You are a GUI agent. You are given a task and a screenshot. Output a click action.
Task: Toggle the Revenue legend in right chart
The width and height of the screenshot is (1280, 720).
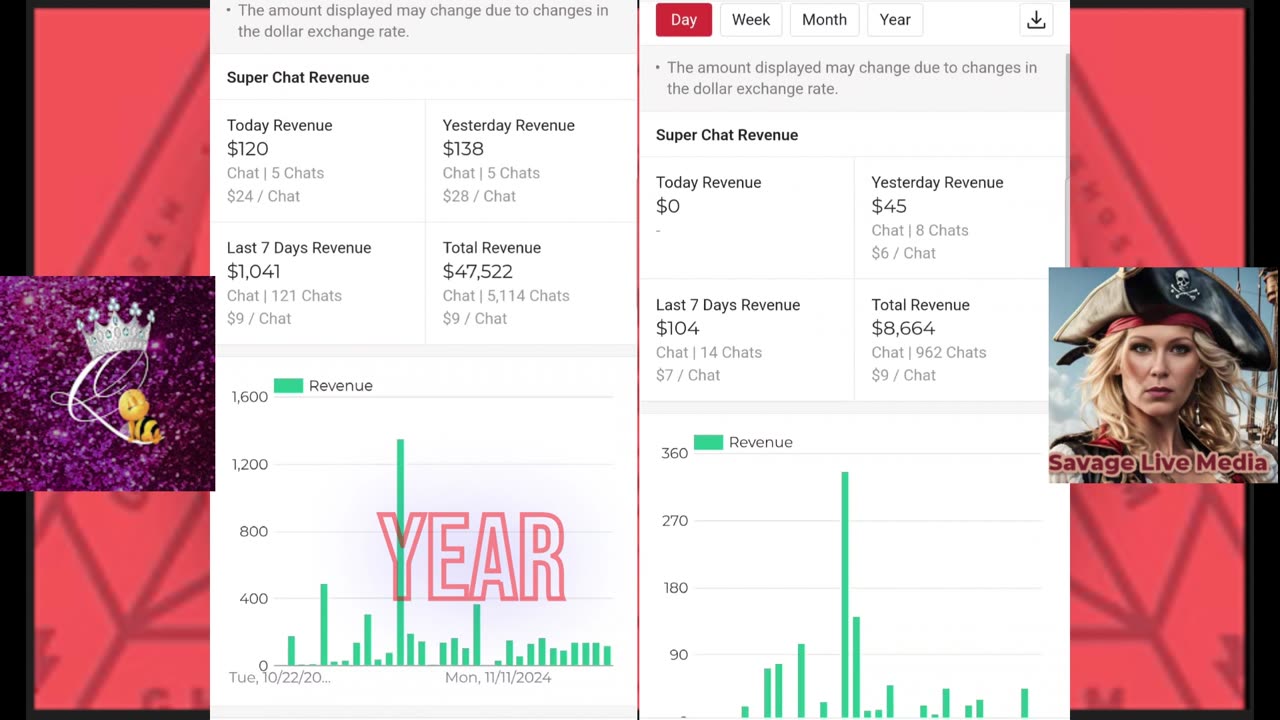point(743,442)
